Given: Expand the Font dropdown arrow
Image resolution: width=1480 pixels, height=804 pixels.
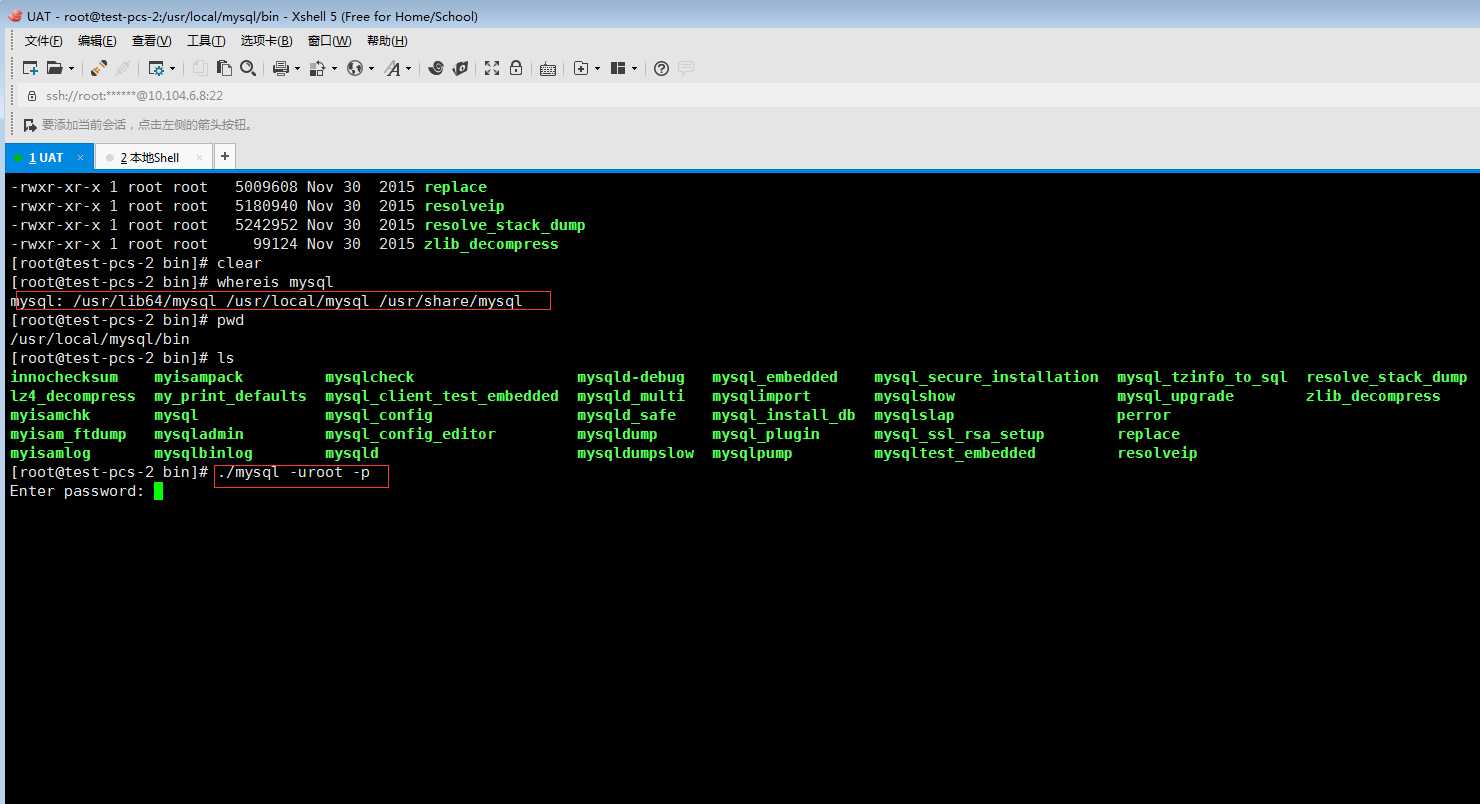Looking at the screenshot, I should click(408, 68).
